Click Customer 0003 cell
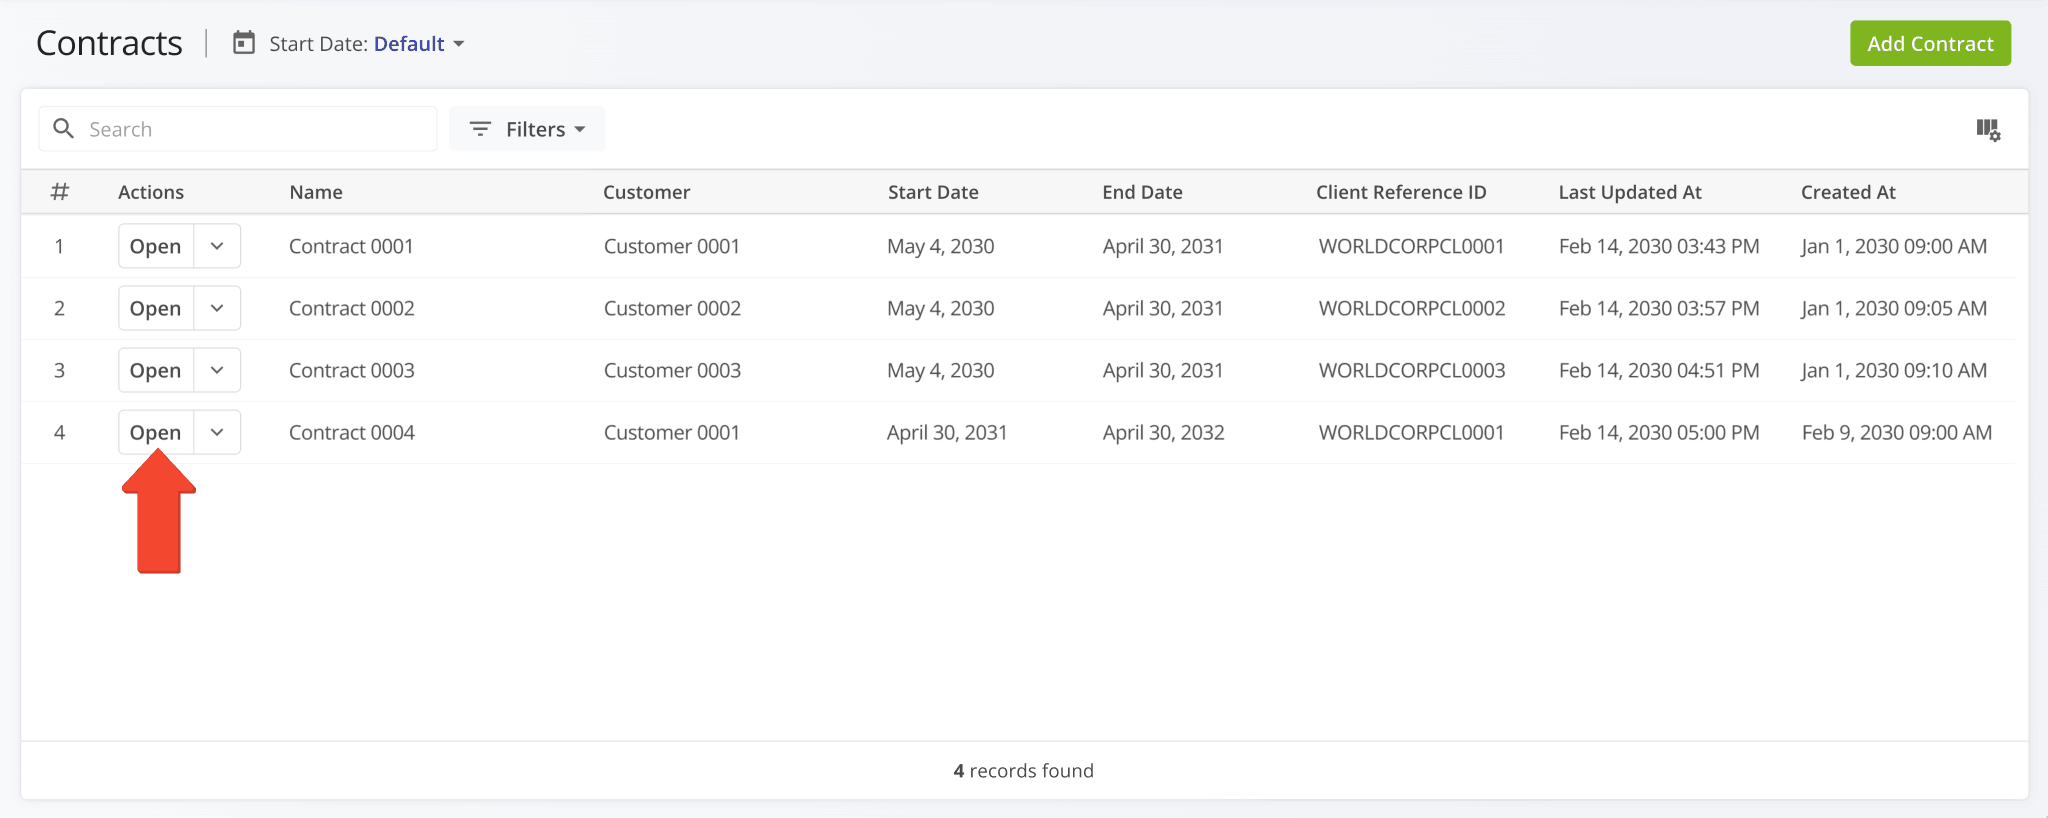The width and height of the screenshot is (2048, 818). pyautogui.click(x=672, y=370)
